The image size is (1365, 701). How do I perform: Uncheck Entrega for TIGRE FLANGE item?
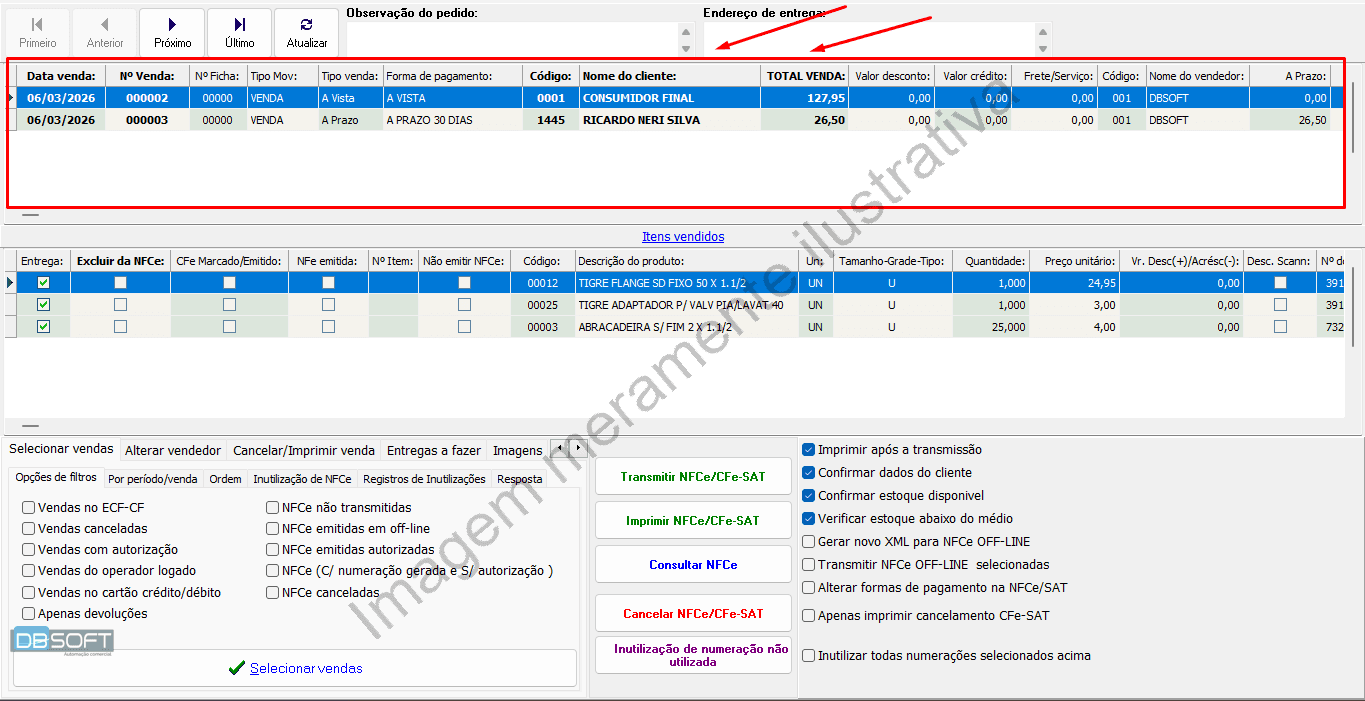coord(44,283)
